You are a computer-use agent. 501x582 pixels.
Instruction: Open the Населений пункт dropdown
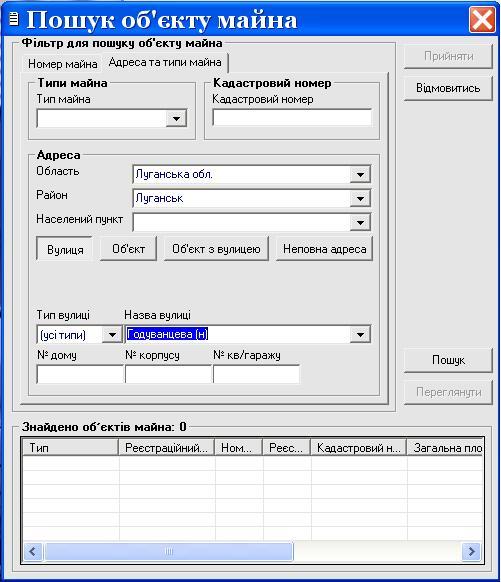tap(360, 223)
